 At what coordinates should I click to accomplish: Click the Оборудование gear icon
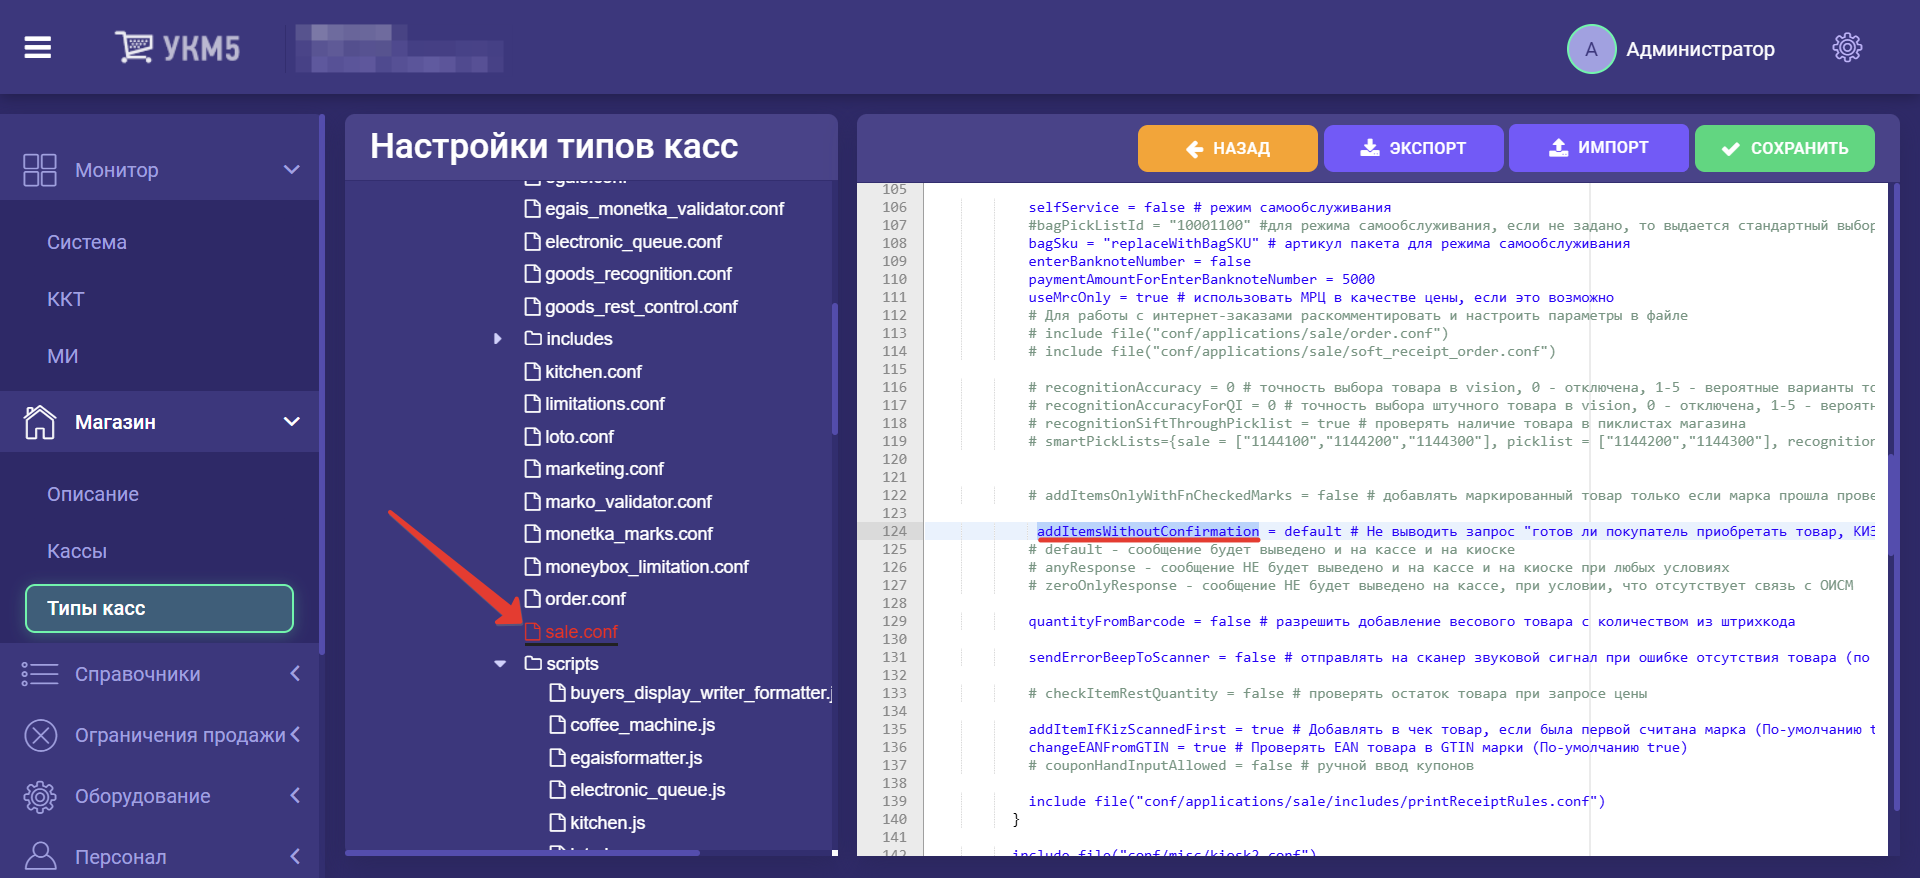coord(40,796)
